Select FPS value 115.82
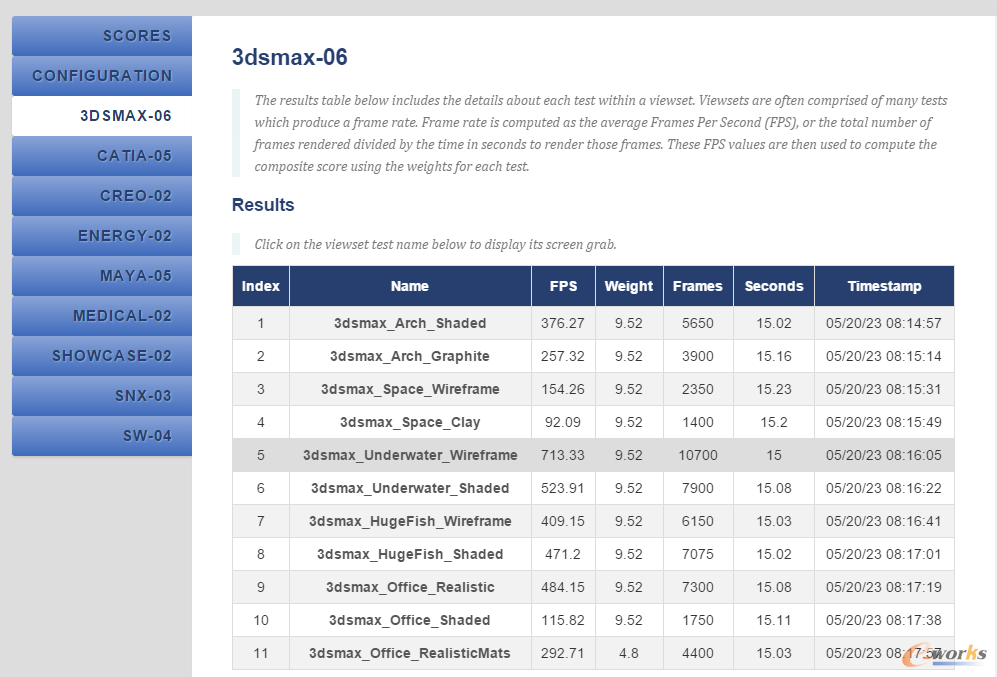The width and height of the screenshot is (997, 677). [x=563, y=620]
